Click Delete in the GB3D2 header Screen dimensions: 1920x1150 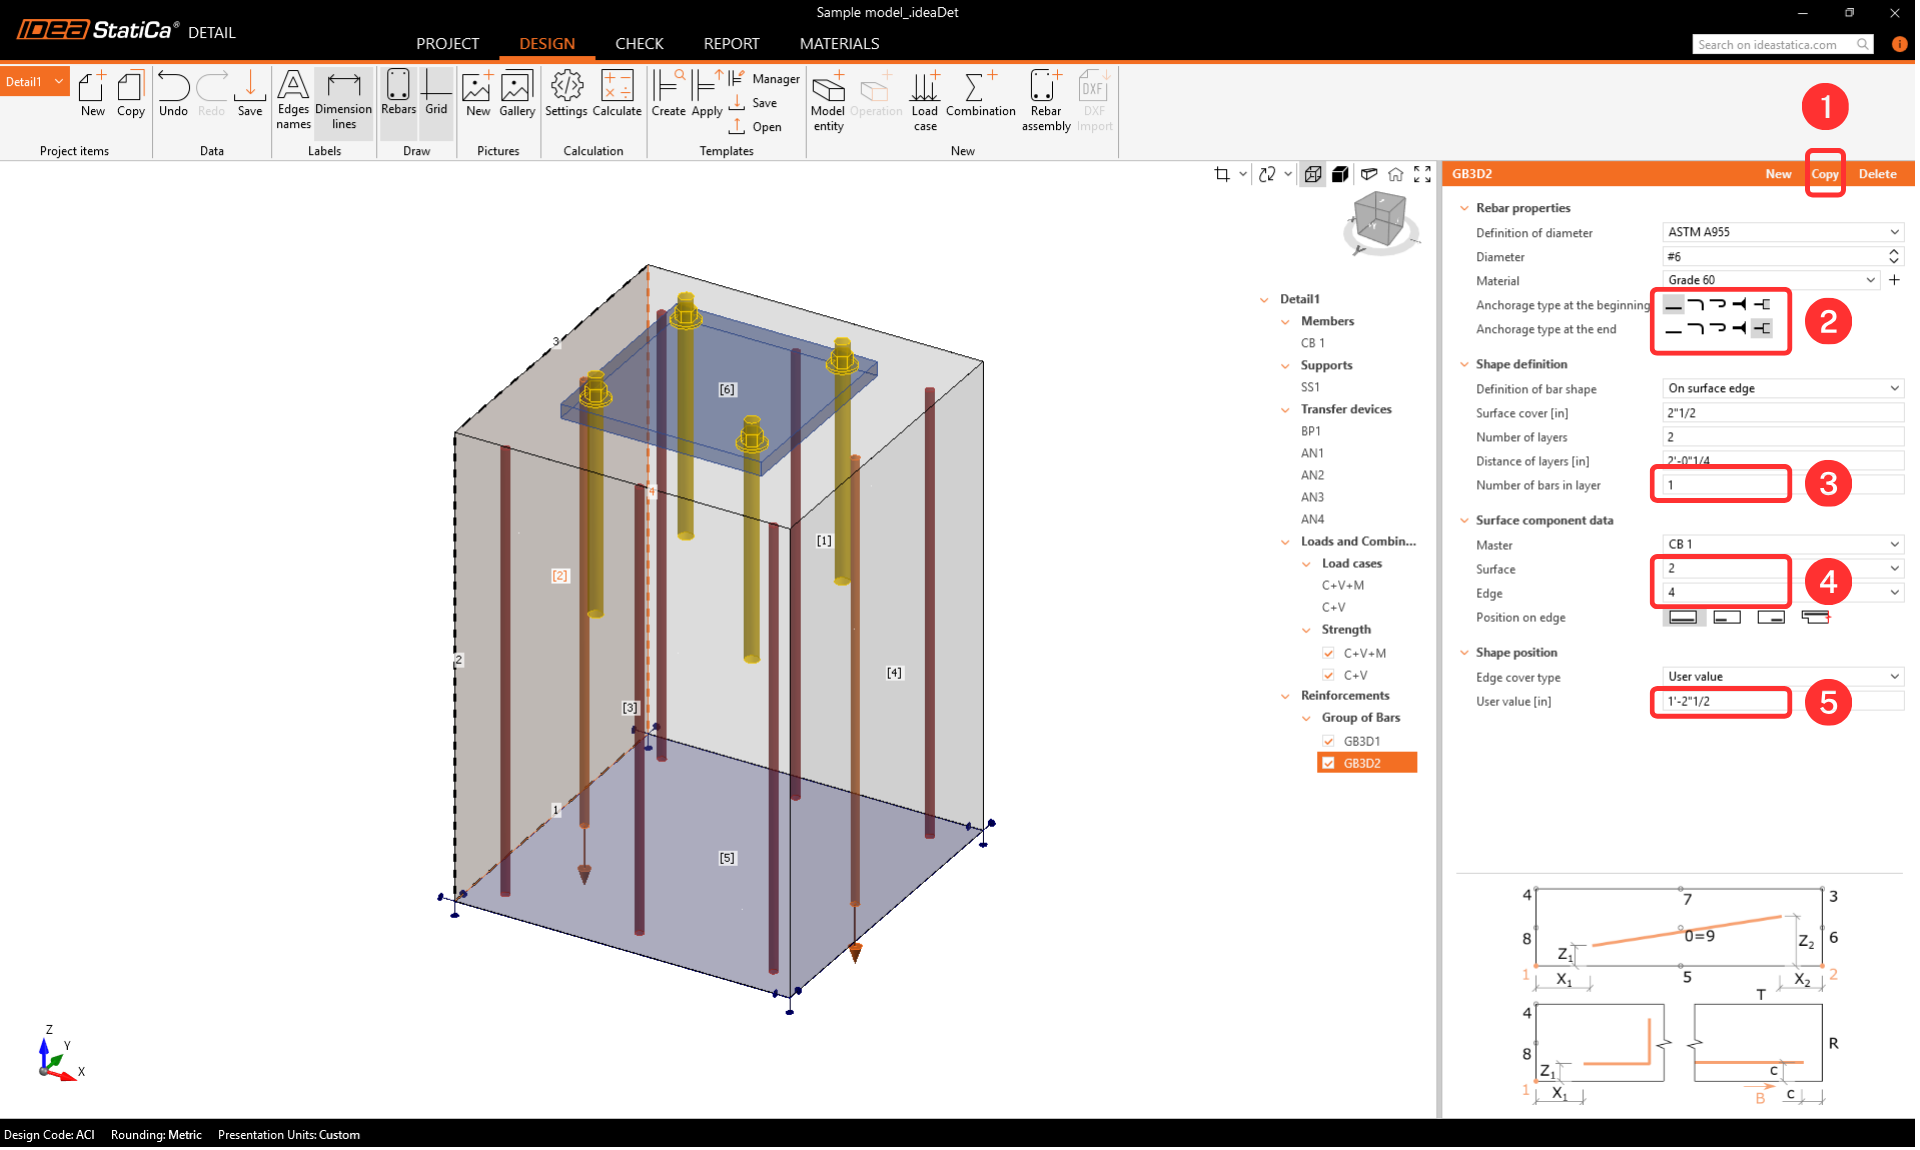pos(1877,174)
